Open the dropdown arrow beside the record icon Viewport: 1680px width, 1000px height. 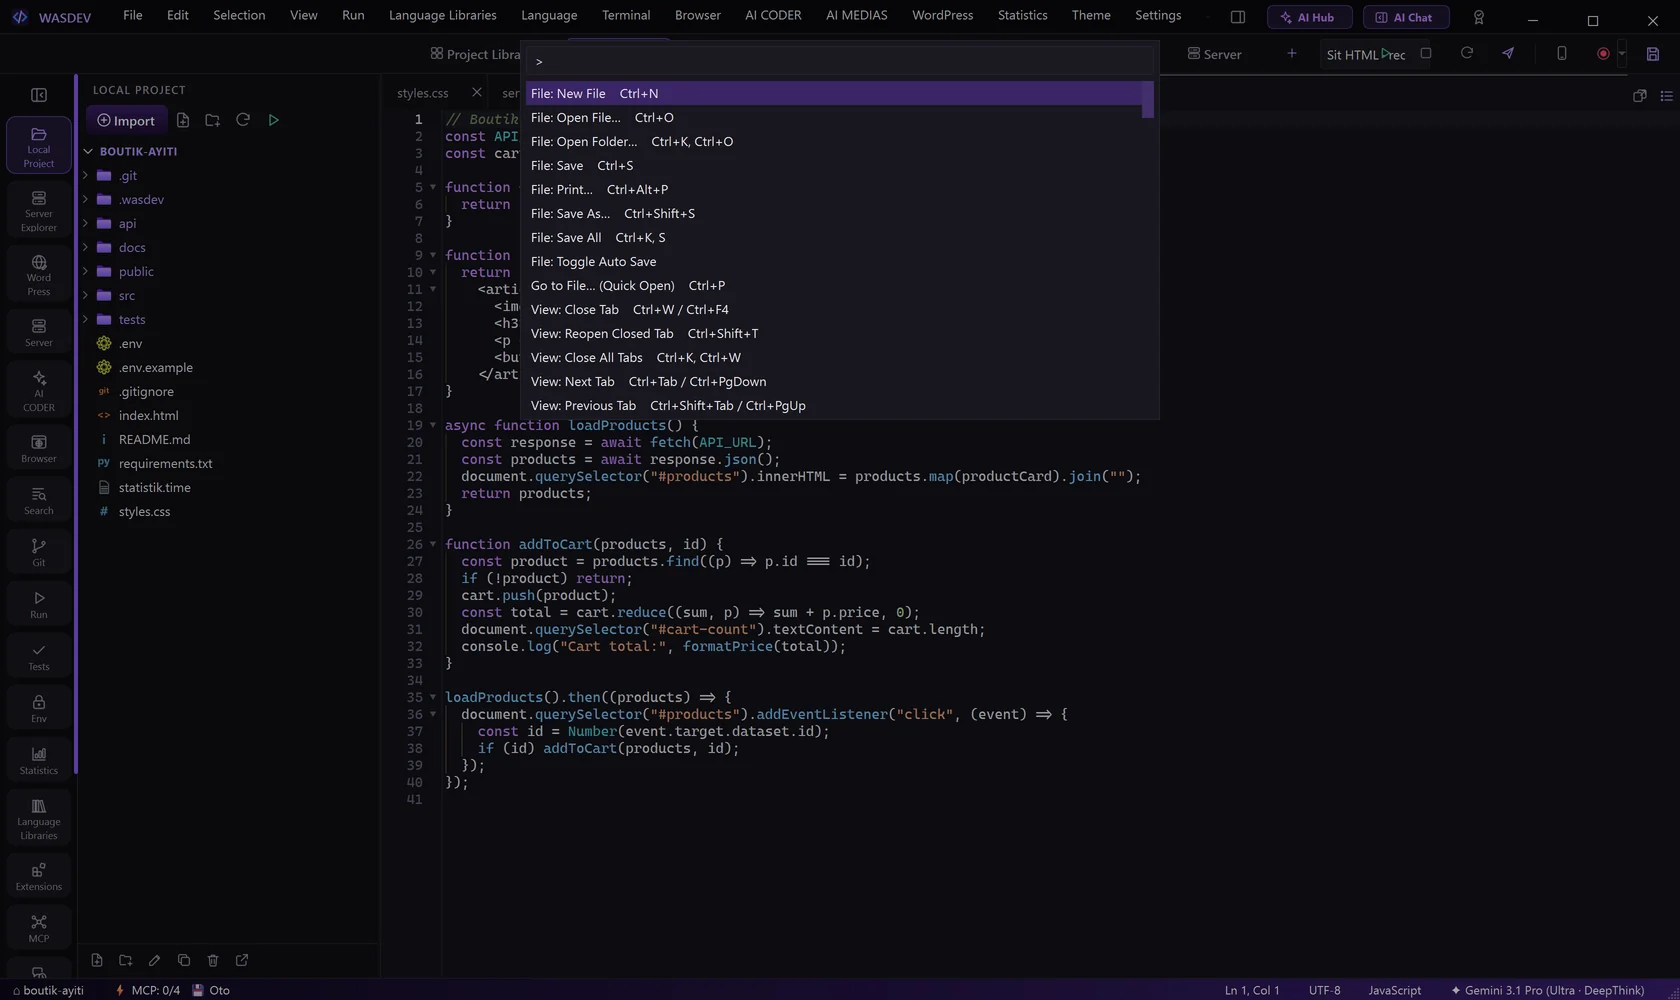tap(1622, 54)
